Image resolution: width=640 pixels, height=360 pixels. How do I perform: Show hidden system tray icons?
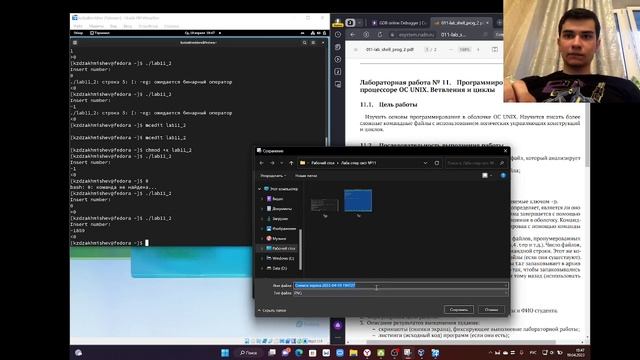coord(490,353)
